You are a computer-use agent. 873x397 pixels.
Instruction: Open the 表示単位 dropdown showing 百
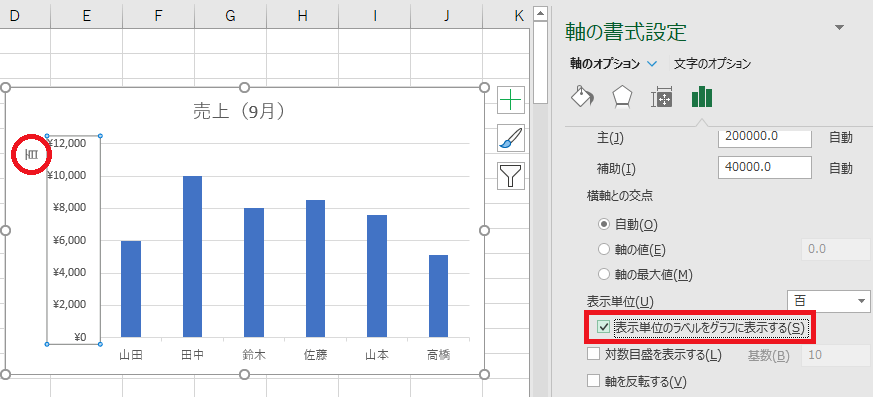828,301
